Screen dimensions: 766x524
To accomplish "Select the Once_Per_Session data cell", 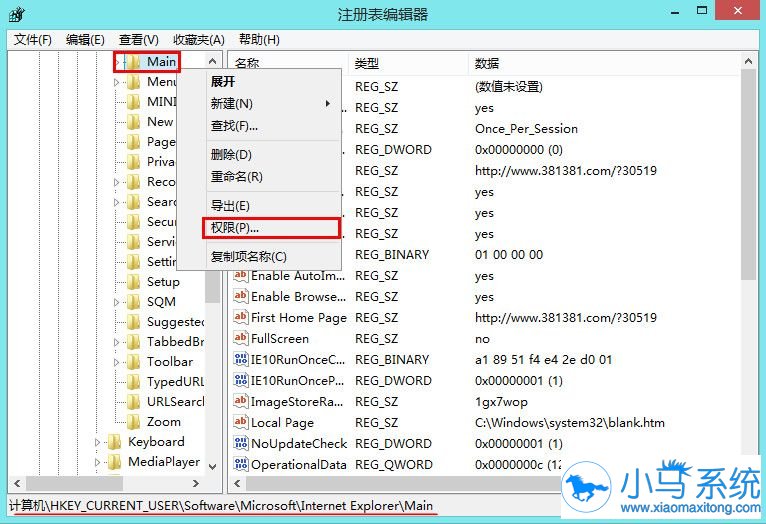I will pos(526,129).
